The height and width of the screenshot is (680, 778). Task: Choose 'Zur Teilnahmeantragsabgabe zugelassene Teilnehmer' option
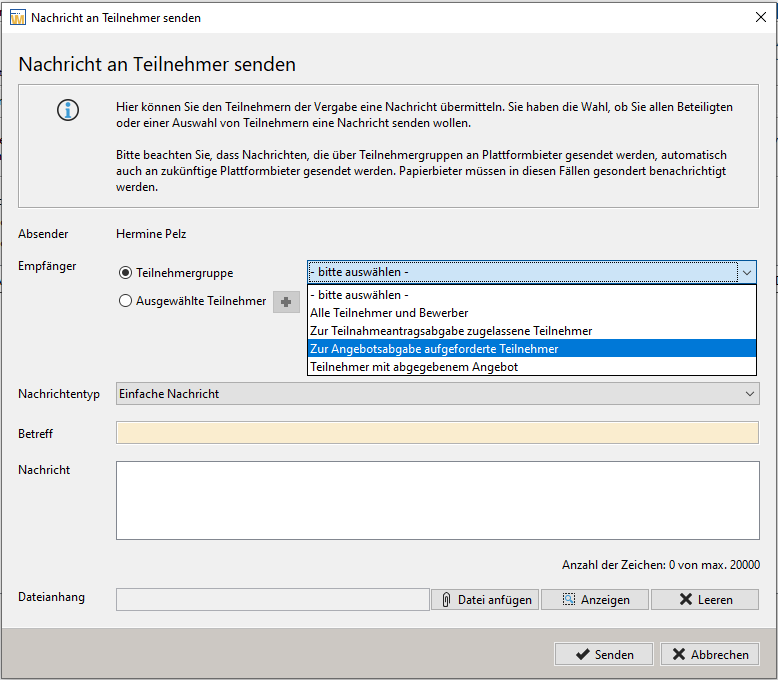[532, 331]
